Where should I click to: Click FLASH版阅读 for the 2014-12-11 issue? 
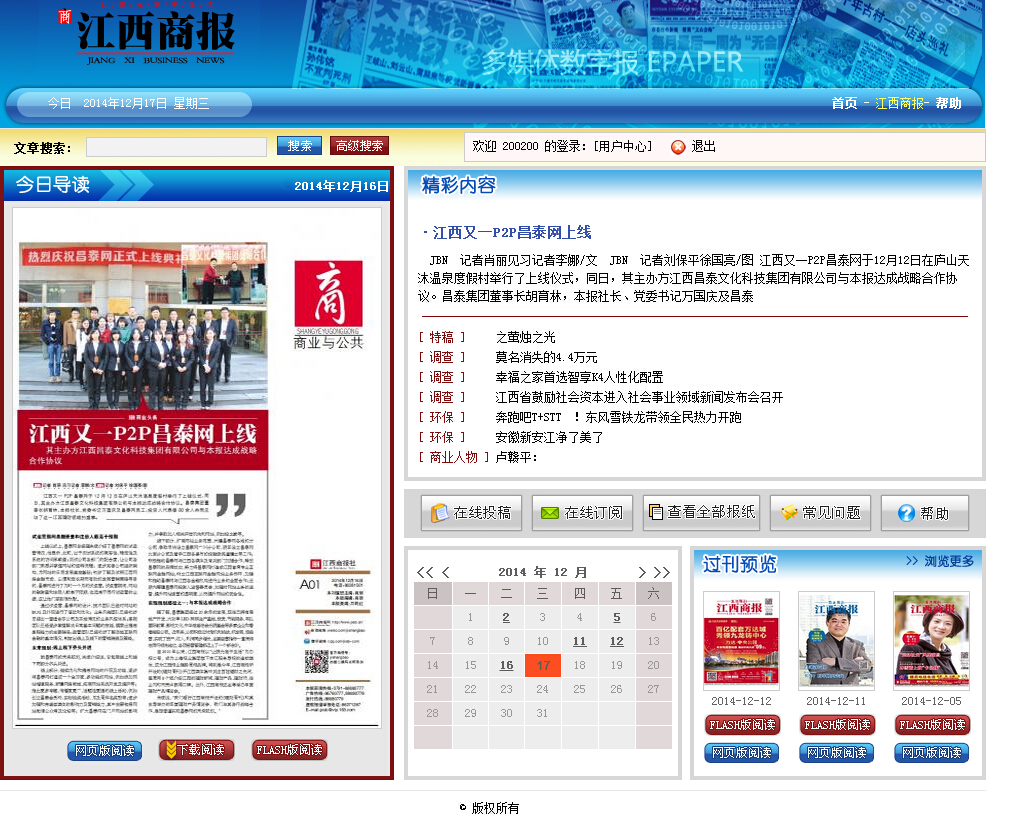point(837,725)
